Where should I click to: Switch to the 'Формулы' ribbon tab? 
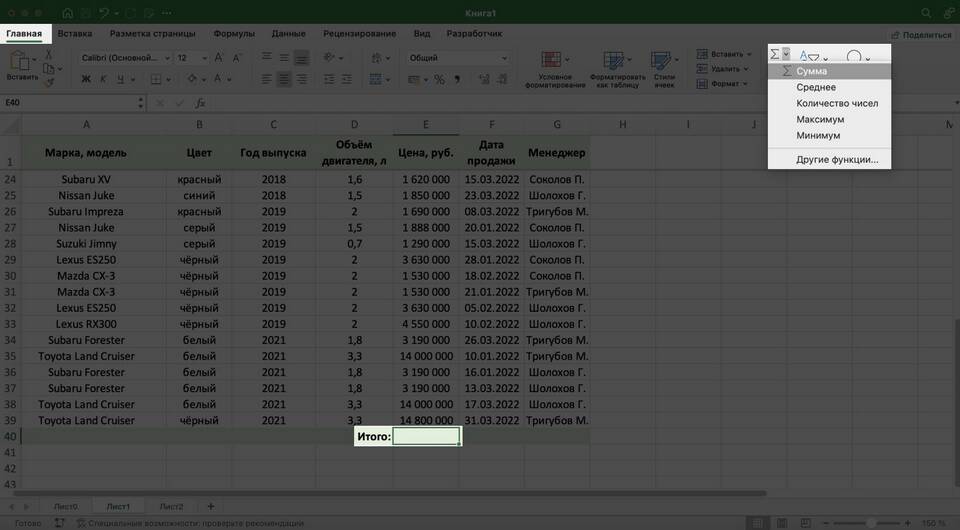[x=233, y=34]
